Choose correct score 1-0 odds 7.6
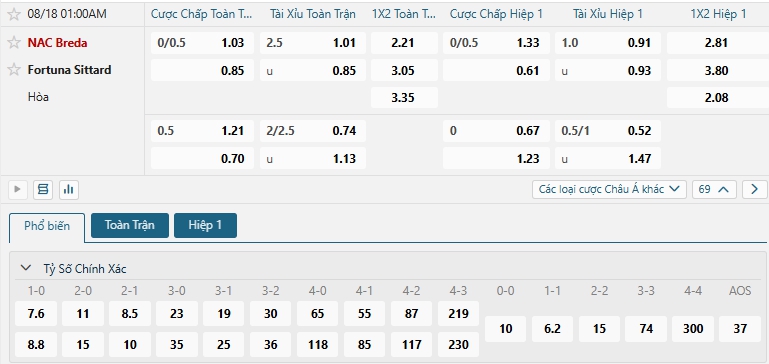Viewport: 769px width, 364px height. click(x=36, y=314)
